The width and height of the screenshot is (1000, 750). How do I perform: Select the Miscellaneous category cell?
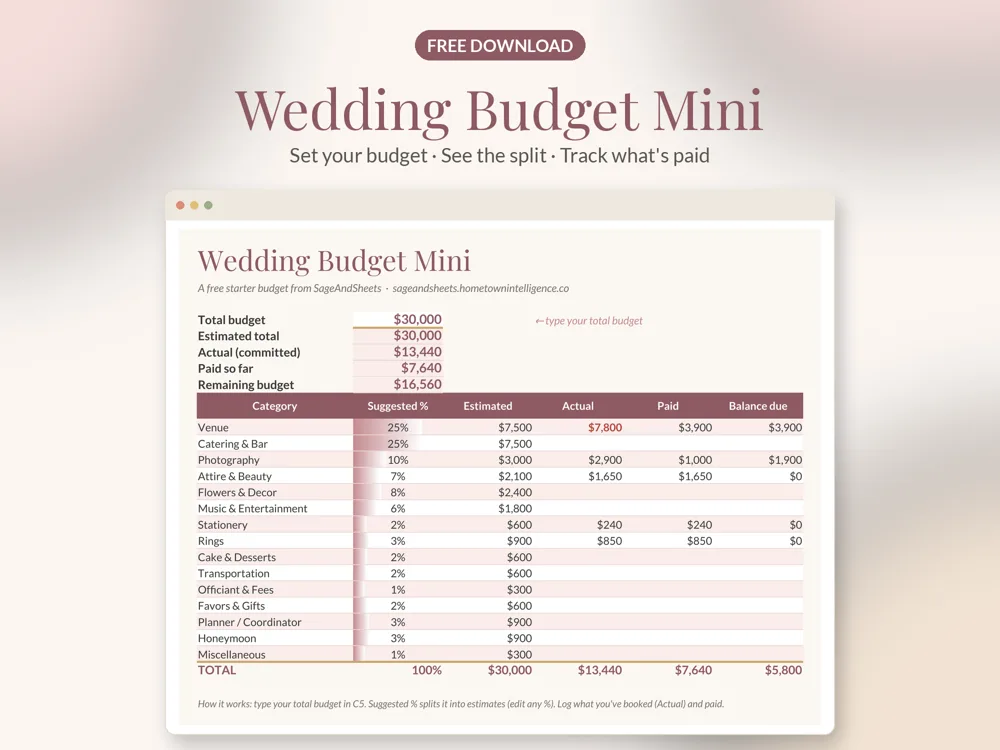pyautogui.click(x=274, y=654)
